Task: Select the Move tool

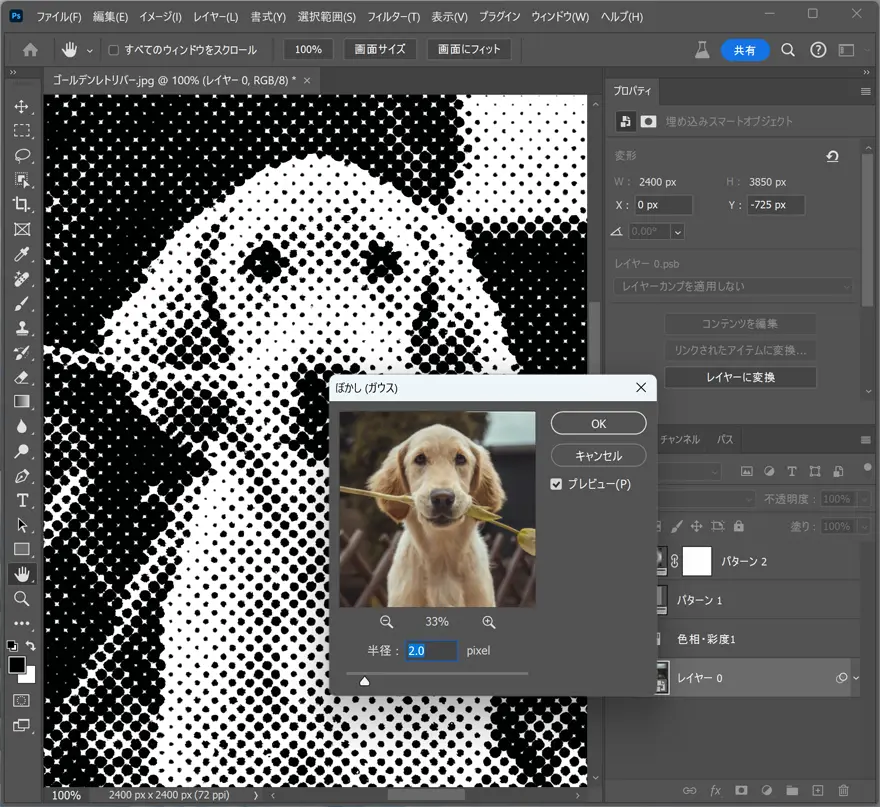Action: 22,106
